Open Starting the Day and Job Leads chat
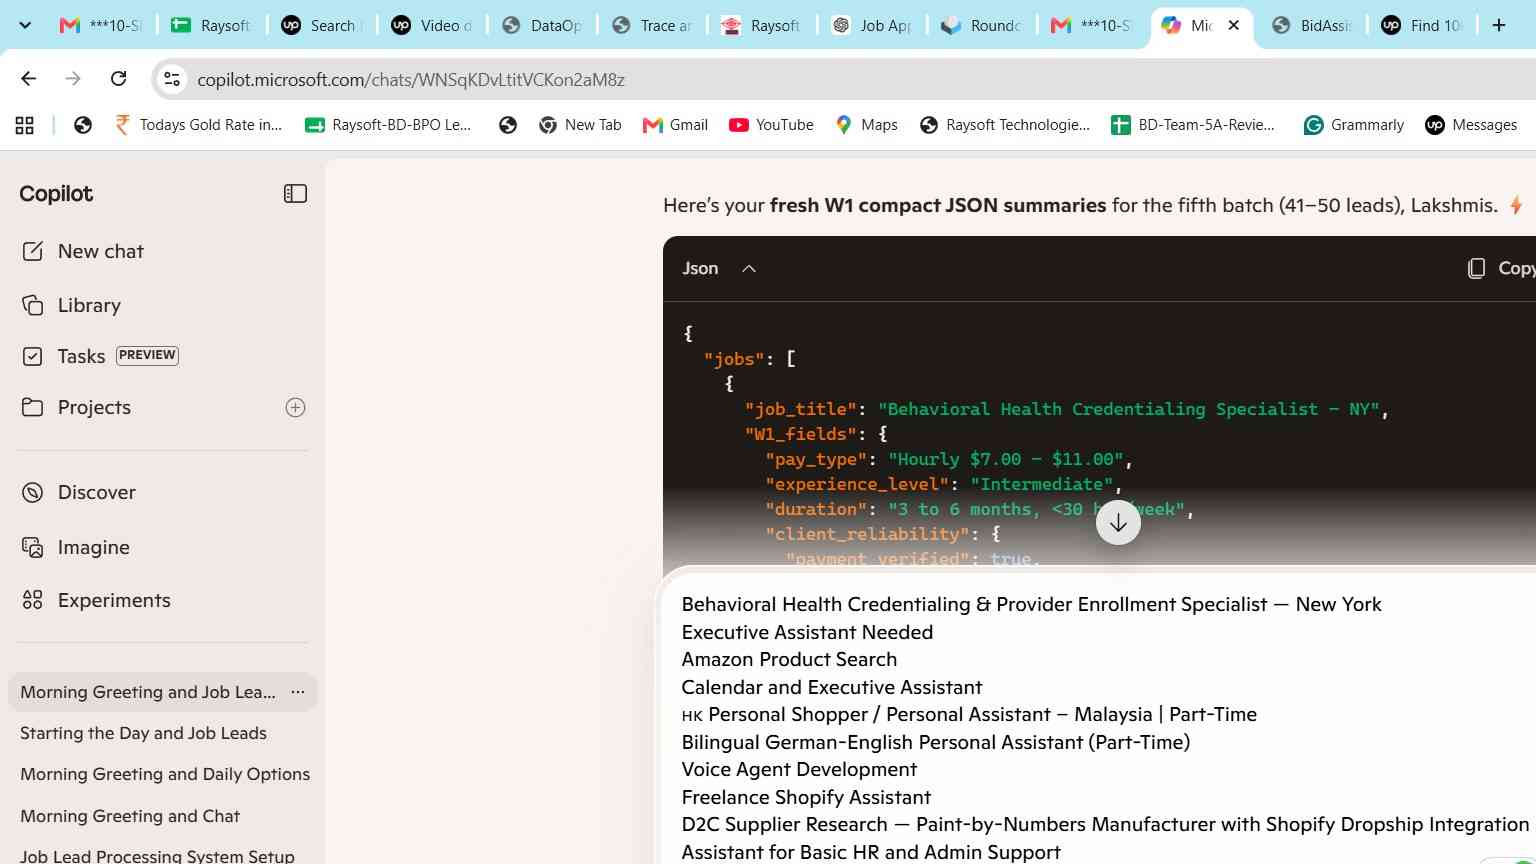This screenshot has height=864, width=1536. [x=143, y=733]
